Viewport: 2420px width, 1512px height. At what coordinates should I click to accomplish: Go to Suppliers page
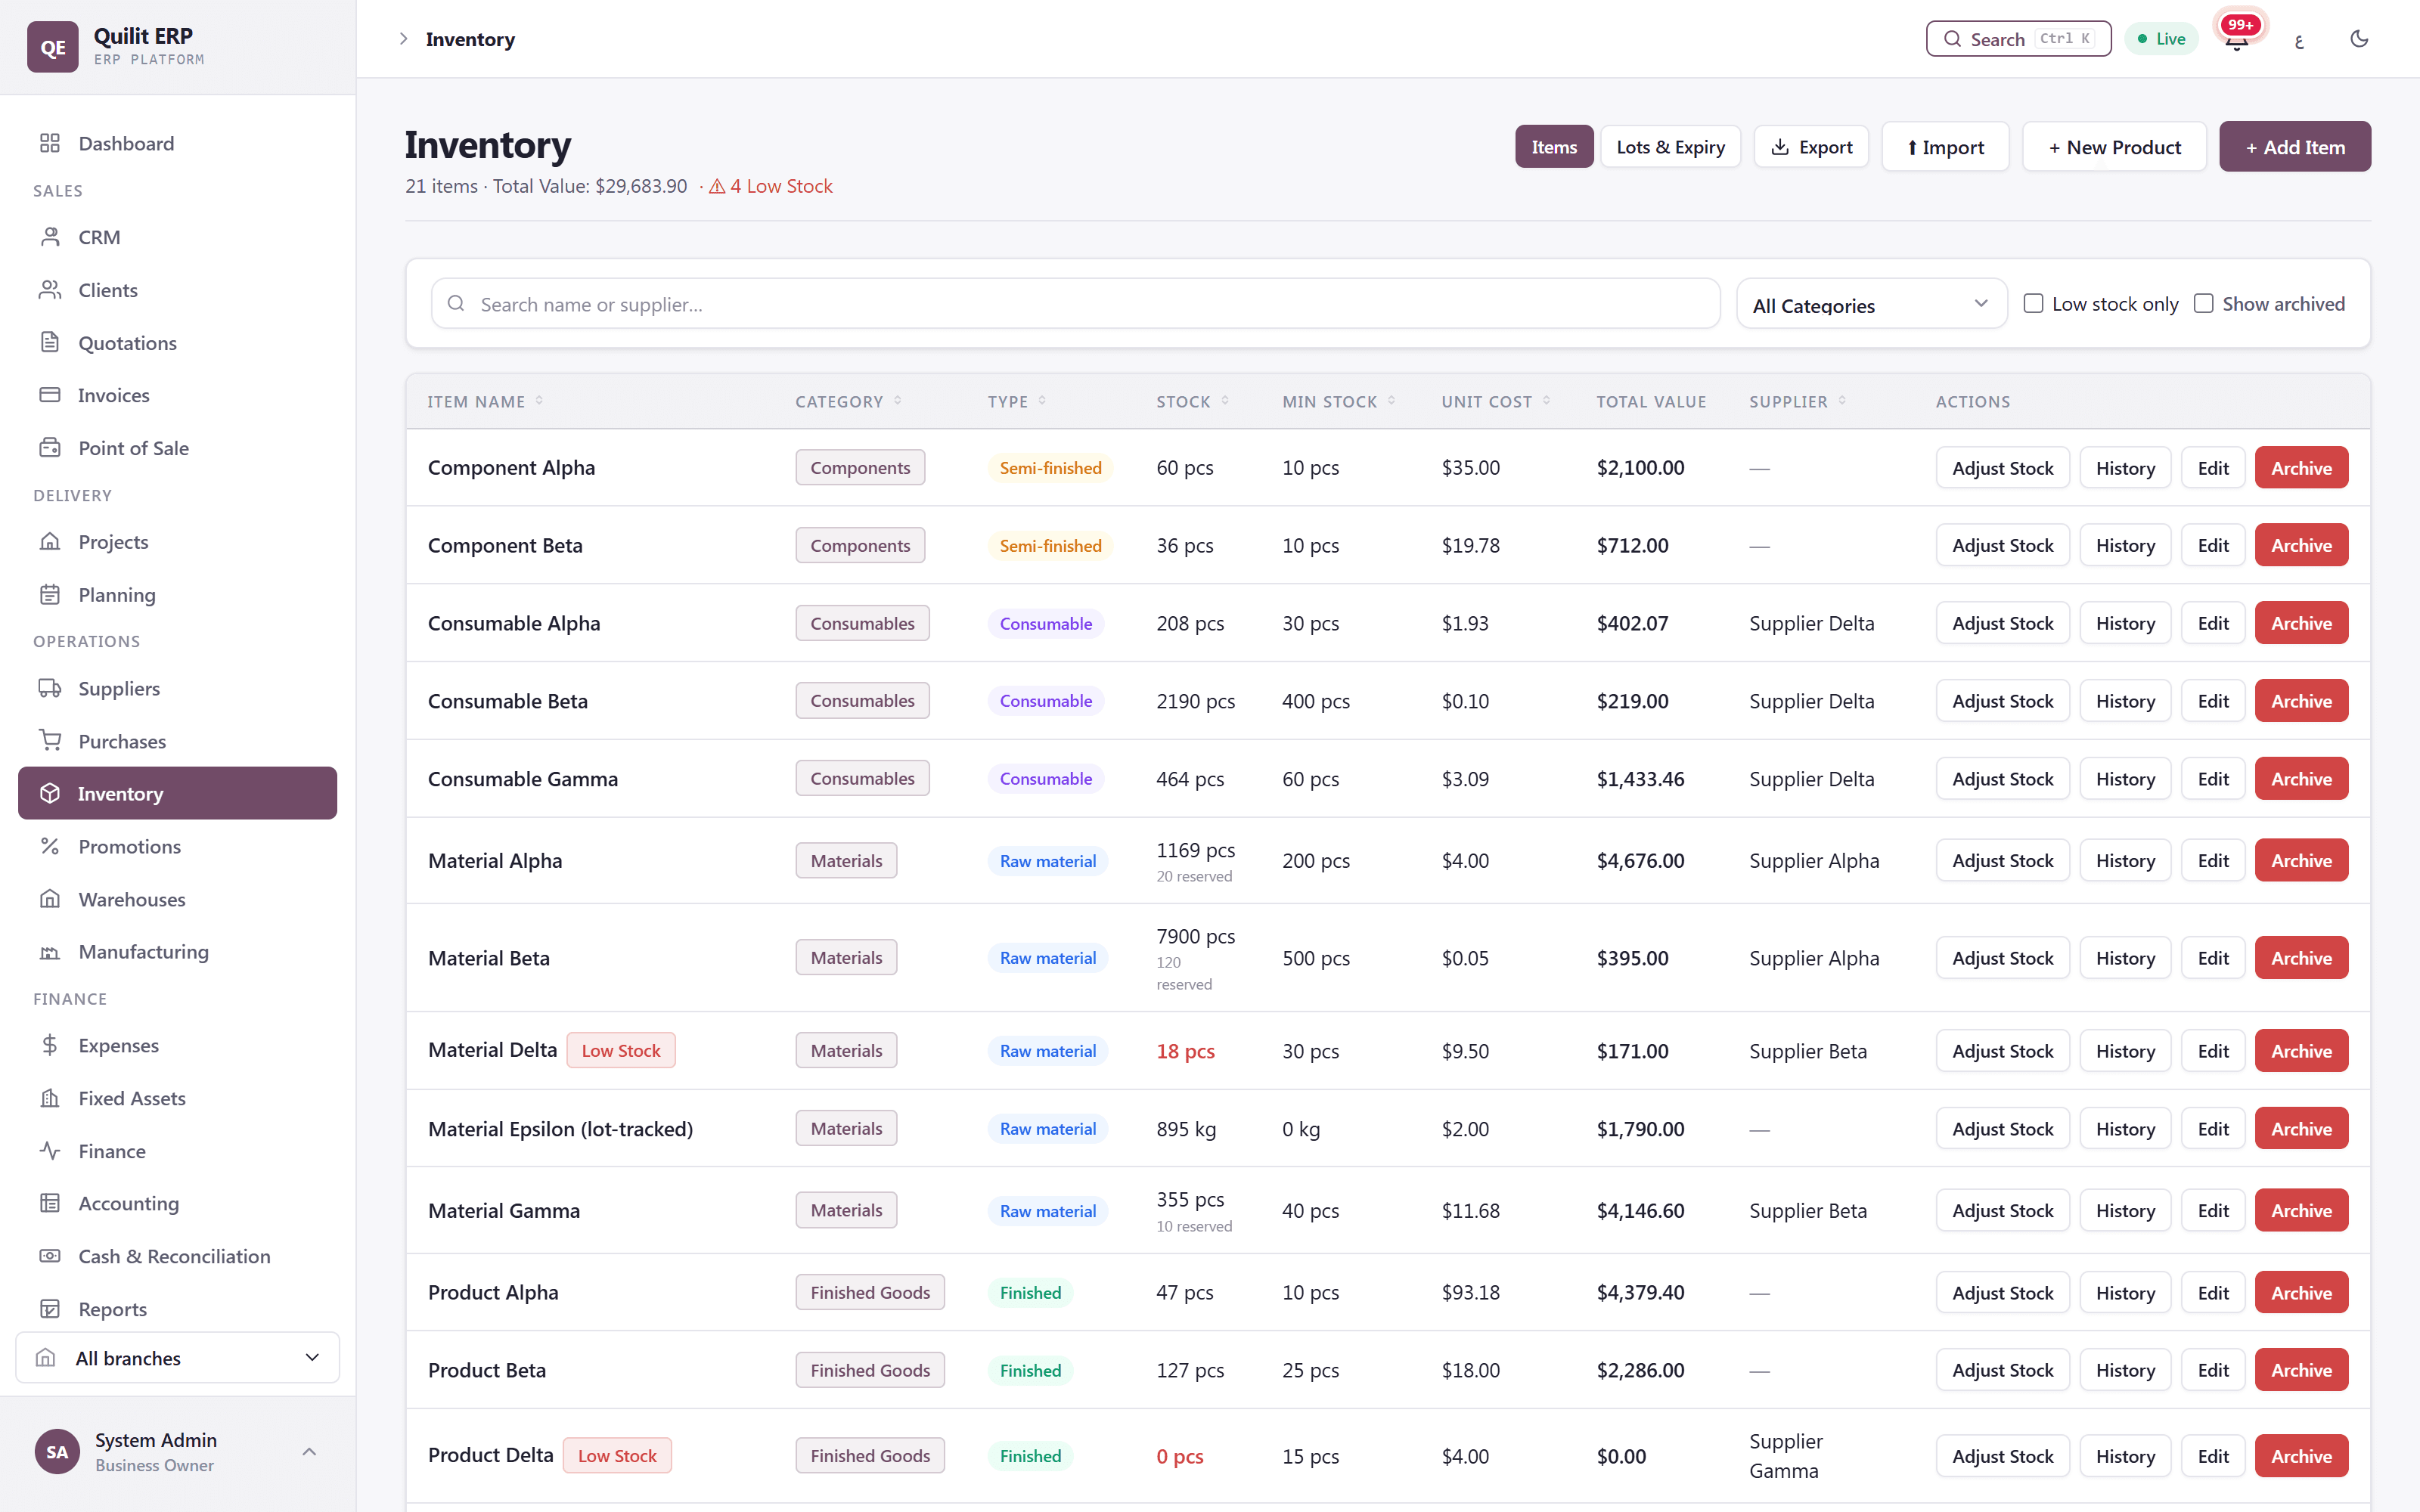click(178, 688)
